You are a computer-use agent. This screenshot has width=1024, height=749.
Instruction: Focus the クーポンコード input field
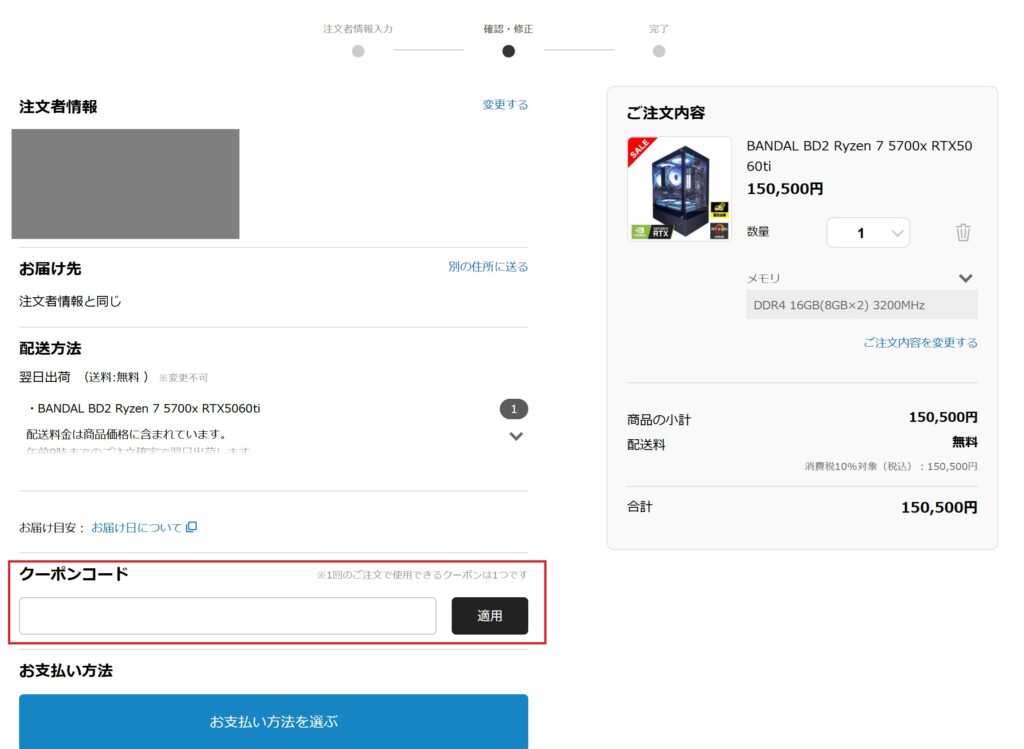click(x=228, y=616)
